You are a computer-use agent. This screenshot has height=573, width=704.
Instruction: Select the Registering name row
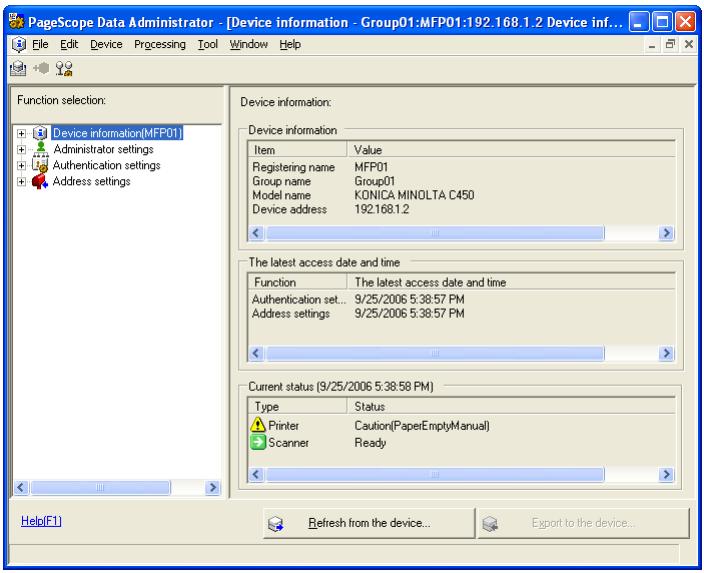(x=462, y=167)
